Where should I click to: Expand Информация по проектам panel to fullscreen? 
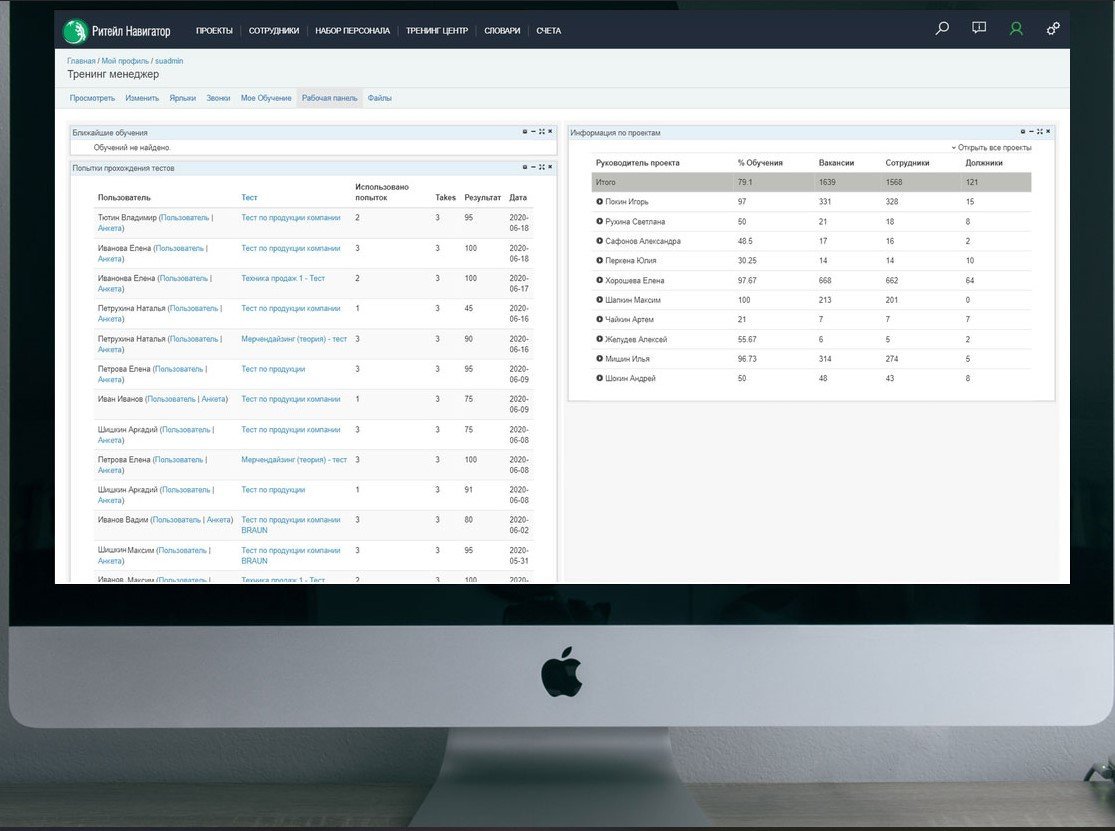click(1040, 132)
